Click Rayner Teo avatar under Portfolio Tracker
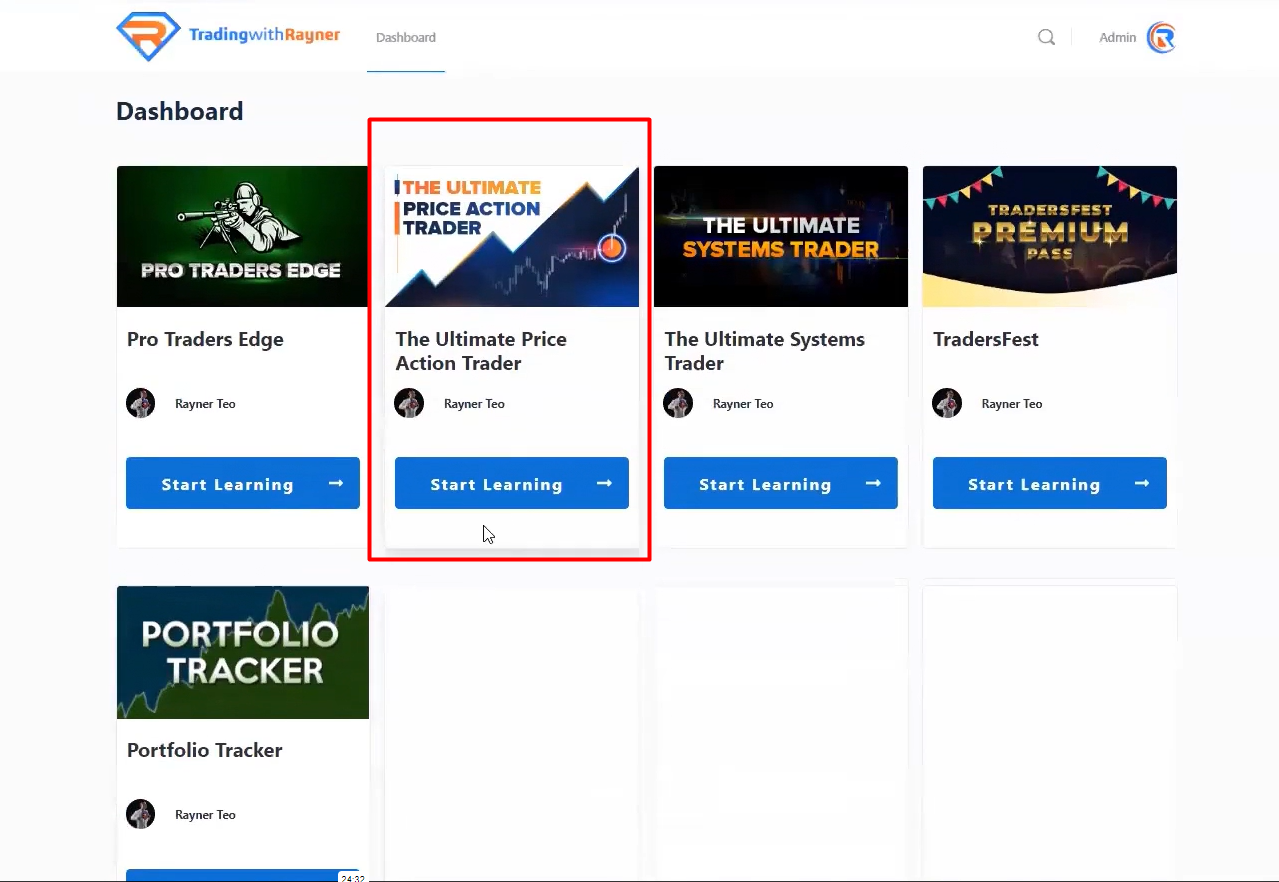The height and width of the screenshot is (882, 1279). pyautogui.click(x=141, y=814)
